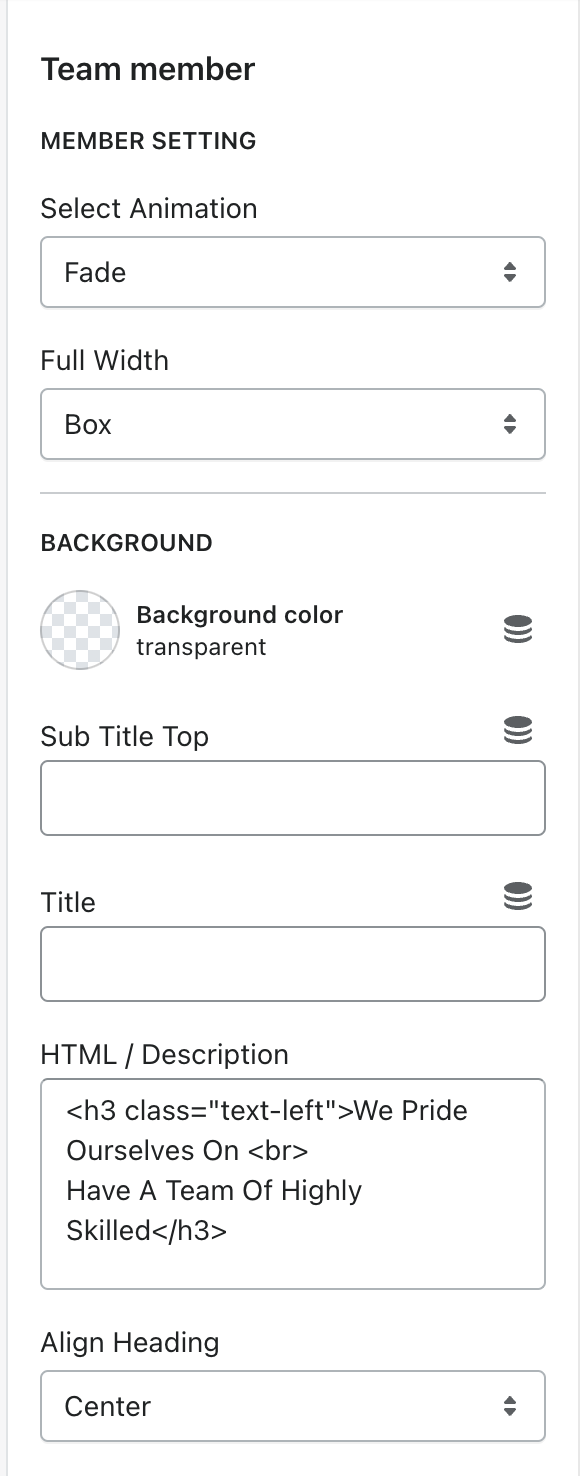580x1476 pixels.
Task: Click dynamic source icon beside Title
Action: [517, 897]
